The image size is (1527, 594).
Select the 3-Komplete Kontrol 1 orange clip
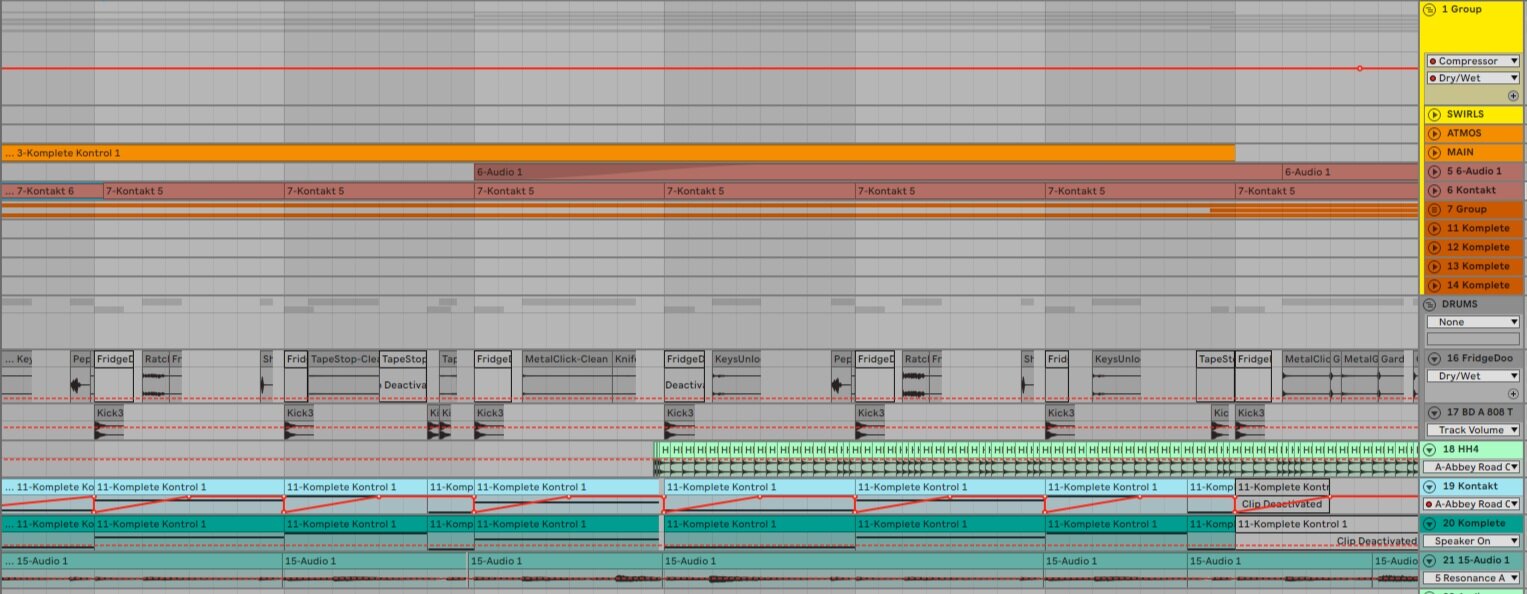[618, 153]
